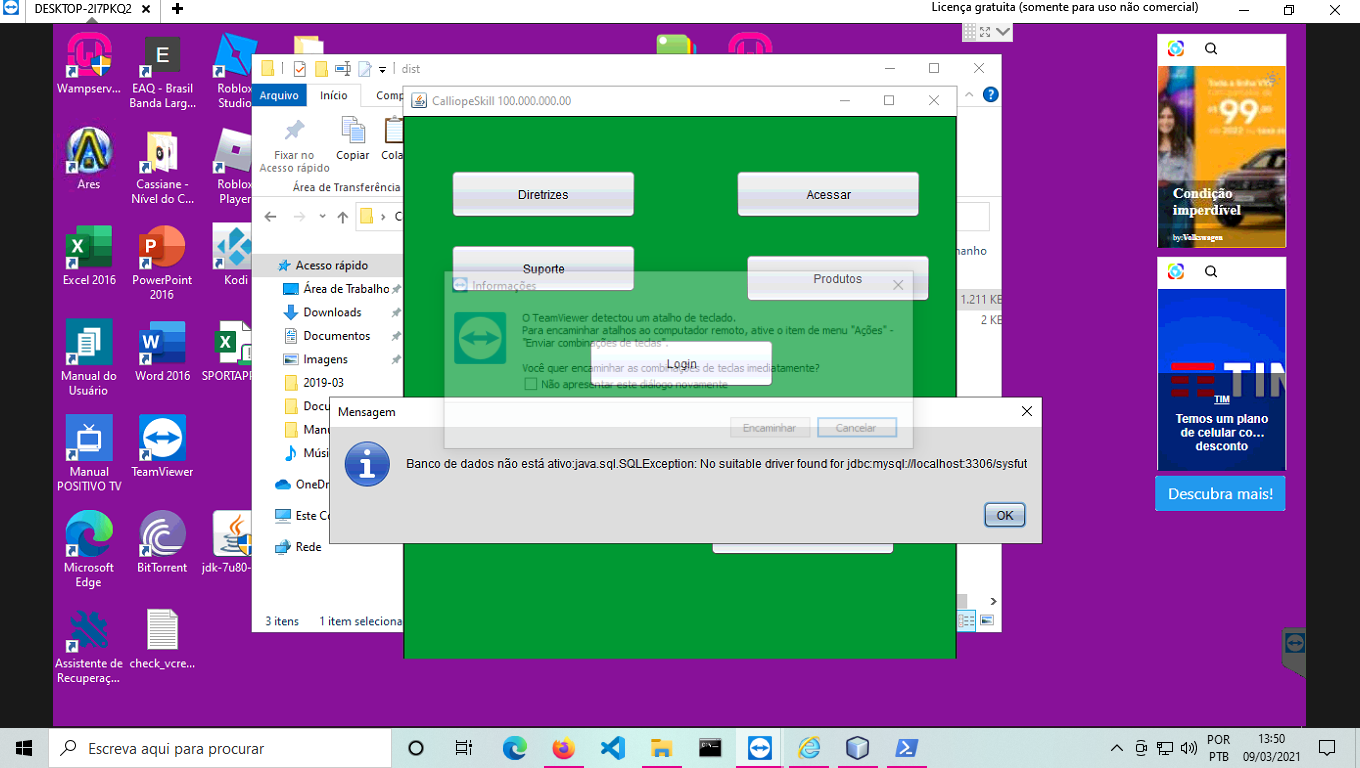Viewport: 1360px width, 768px height.
Task: Click the File Explorer help icon
Action: tap(991, 95)
